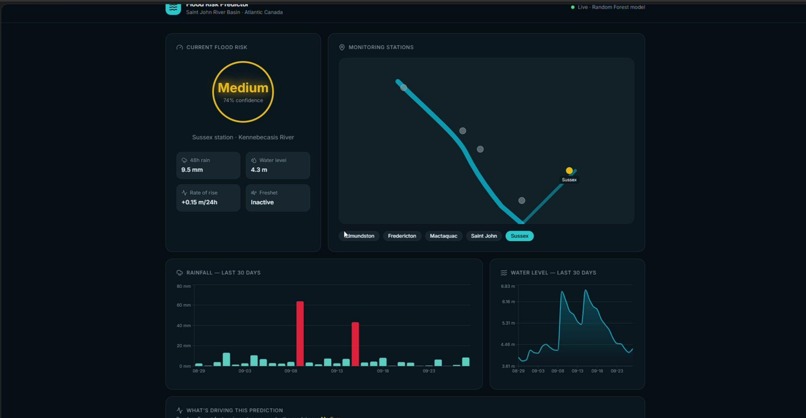The width and height of the screenshot is (806, 418).
Task: Click Saint John River Basin · Atlantic Canada subtitle
Action: (234, 12)
